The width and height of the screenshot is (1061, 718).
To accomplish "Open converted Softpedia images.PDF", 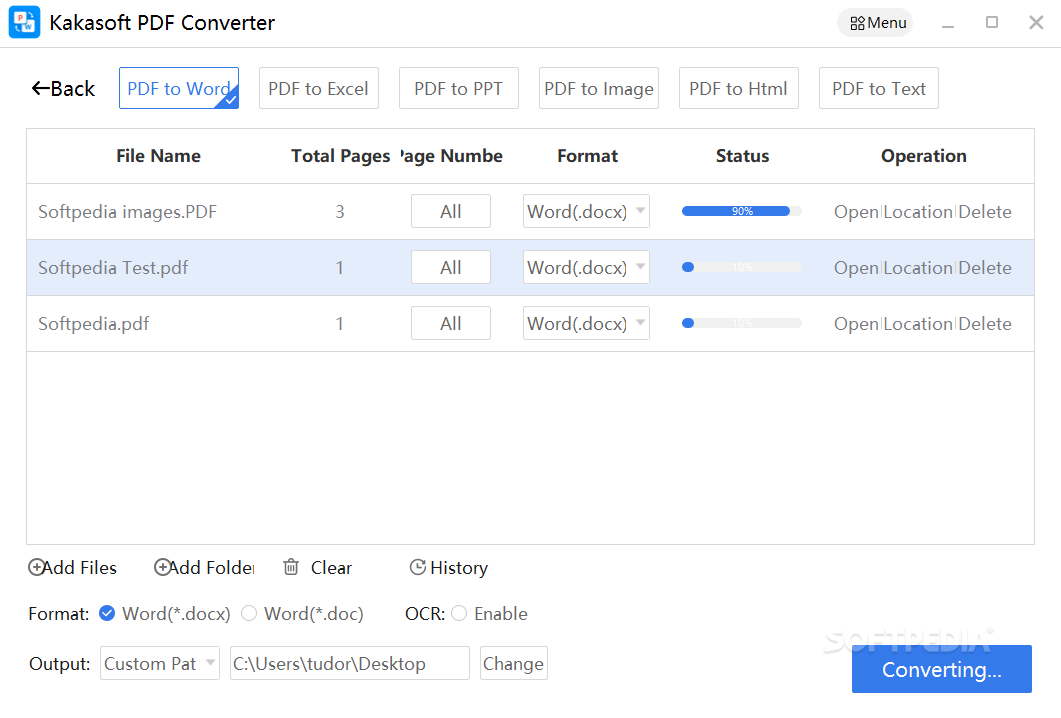I will click(856, 212).
